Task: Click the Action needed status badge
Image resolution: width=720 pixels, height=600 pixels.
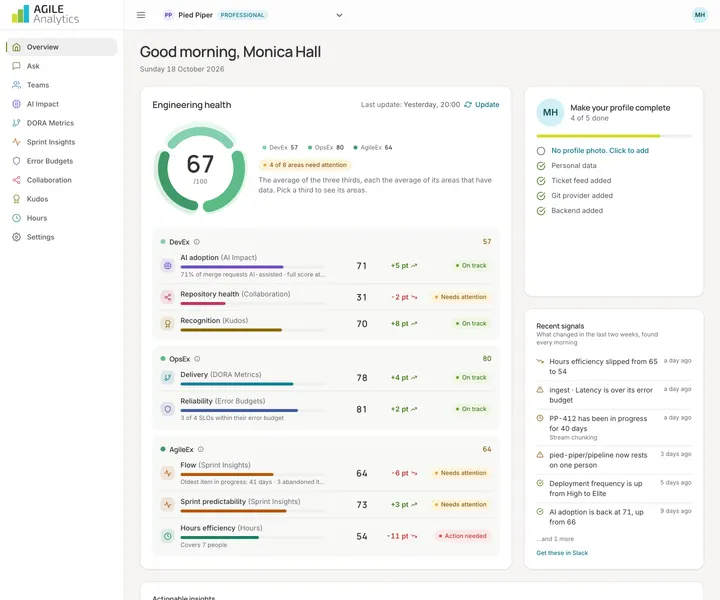Action: tap(462, 536)
